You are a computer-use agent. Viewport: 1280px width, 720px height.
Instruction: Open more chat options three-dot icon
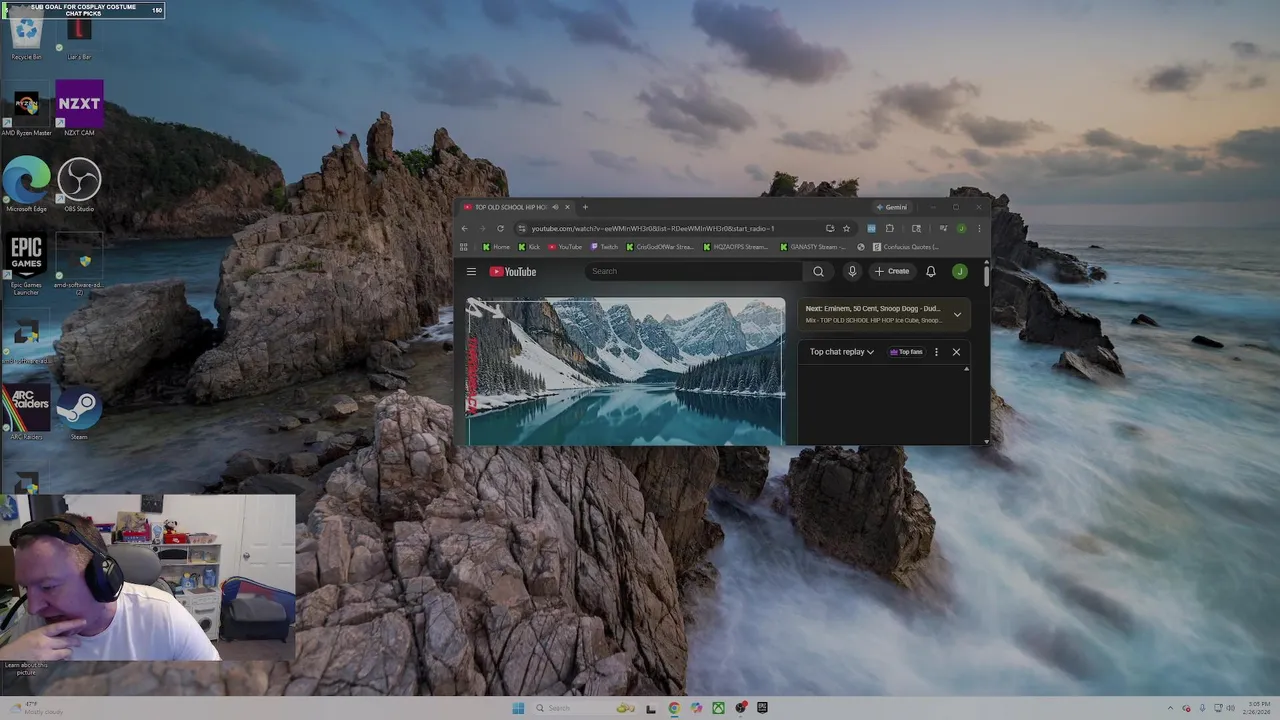coord(936,352)
